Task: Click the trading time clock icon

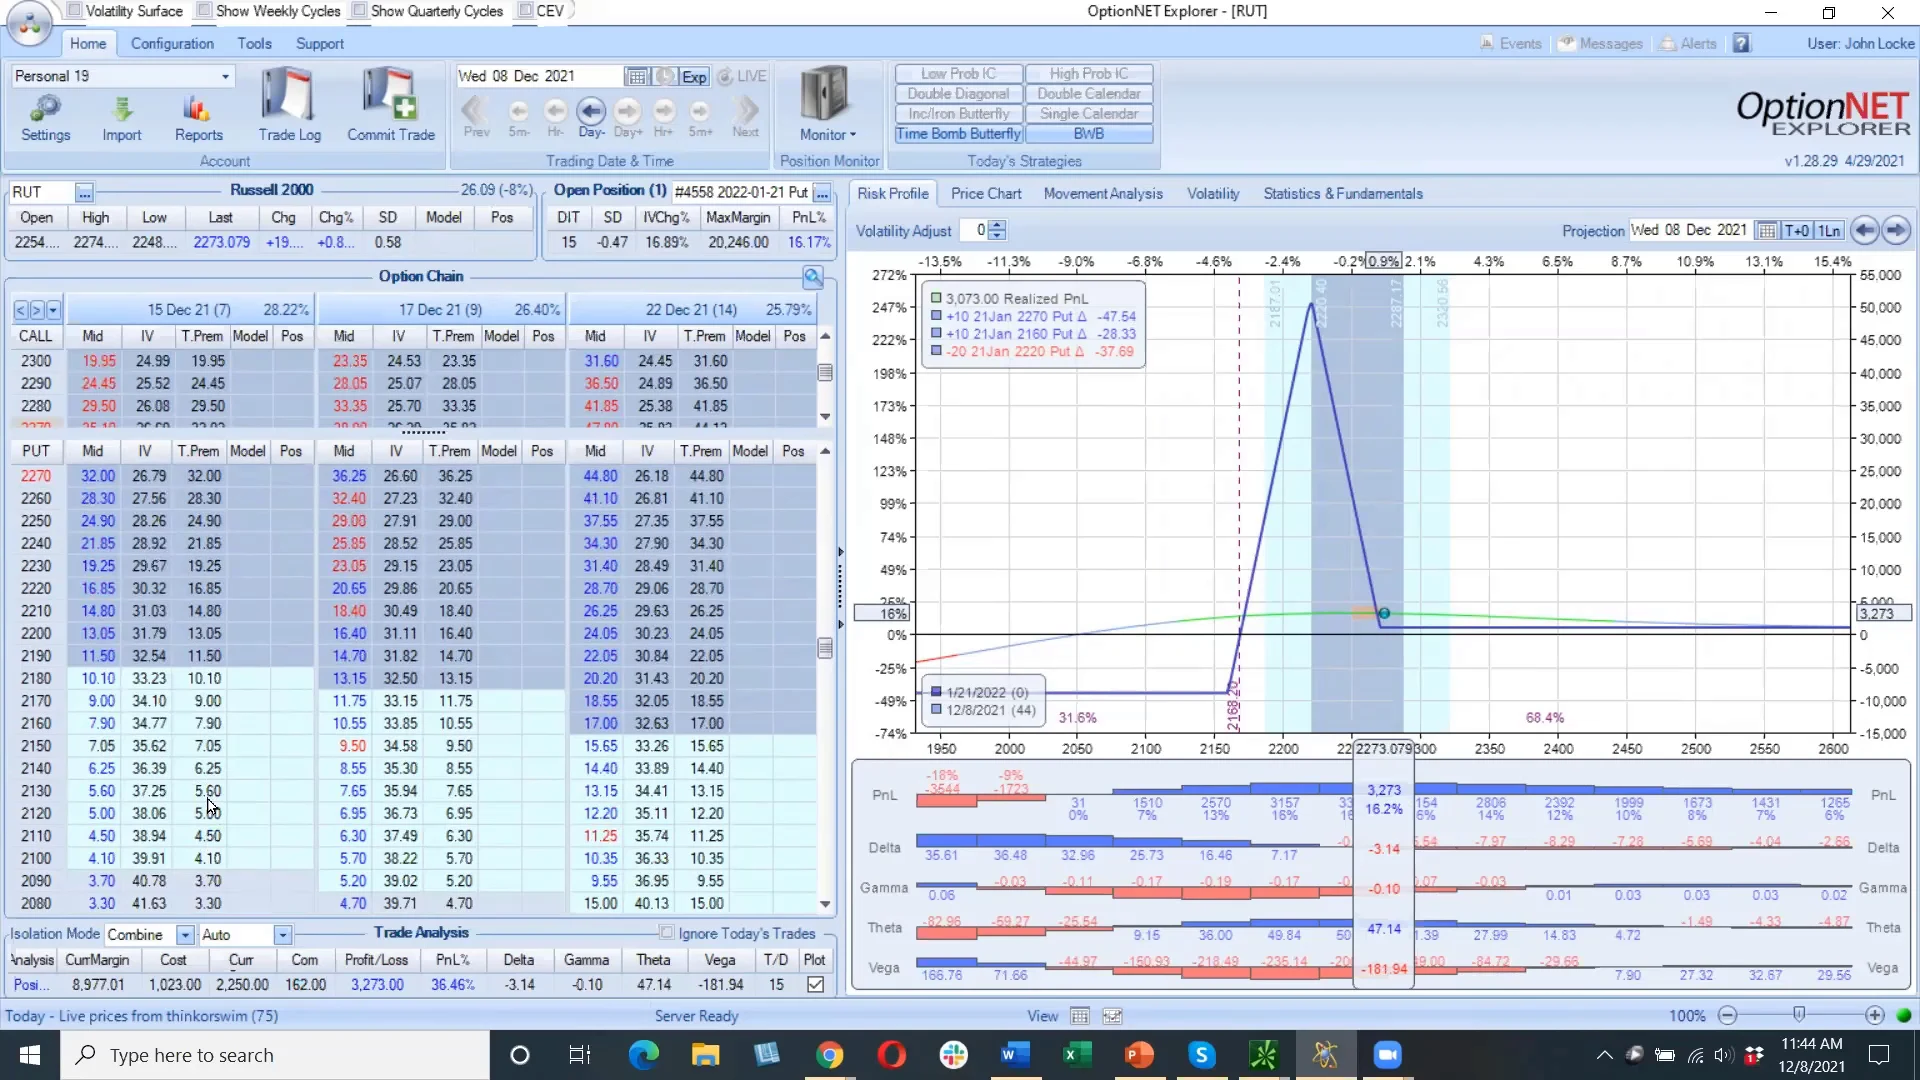Action: click(x=665, y=77)
